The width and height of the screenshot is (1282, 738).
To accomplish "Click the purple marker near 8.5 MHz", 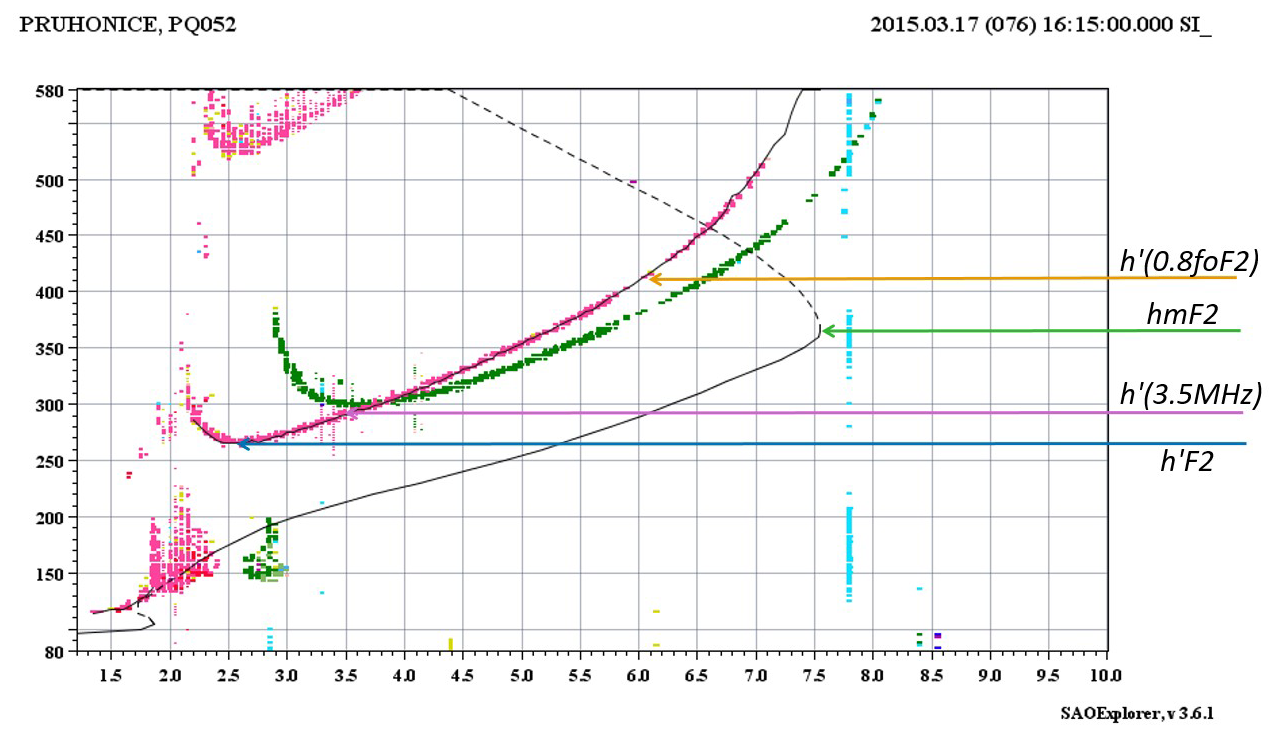I will pos(937,636).
